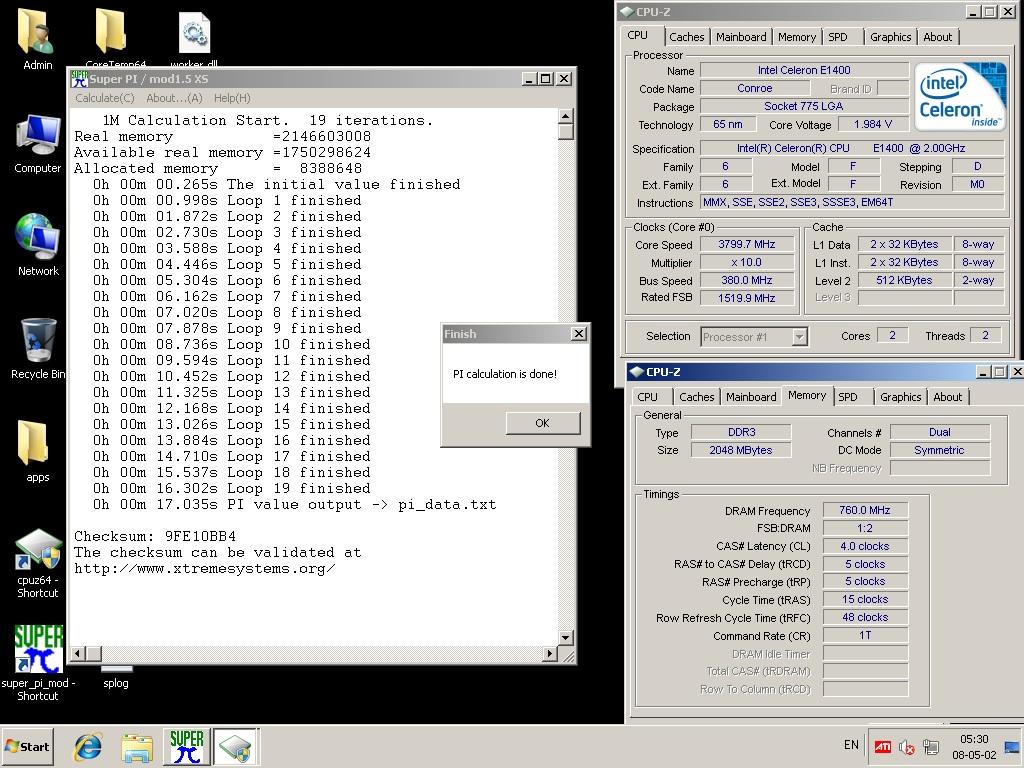Click the Super PI horizontal scrollbar left arrow
Viewport: 1024px width, 768px height.
tap(78, 653)
